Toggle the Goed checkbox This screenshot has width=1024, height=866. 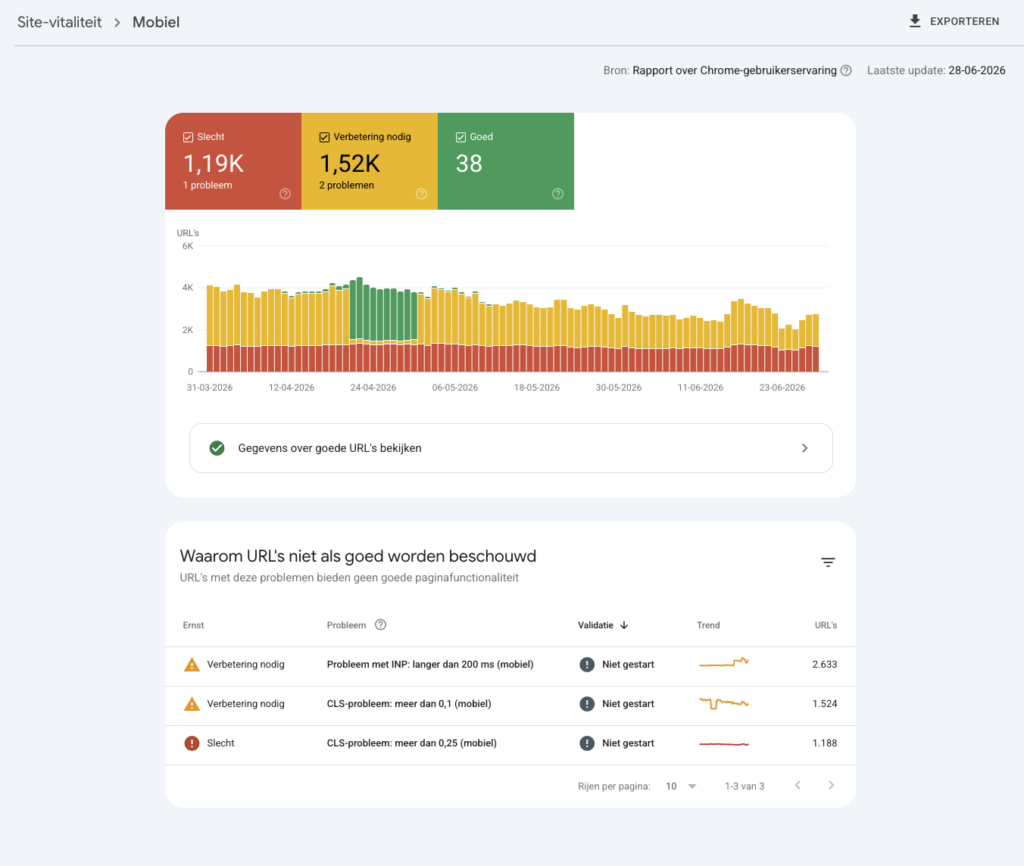tap(460, 137)
